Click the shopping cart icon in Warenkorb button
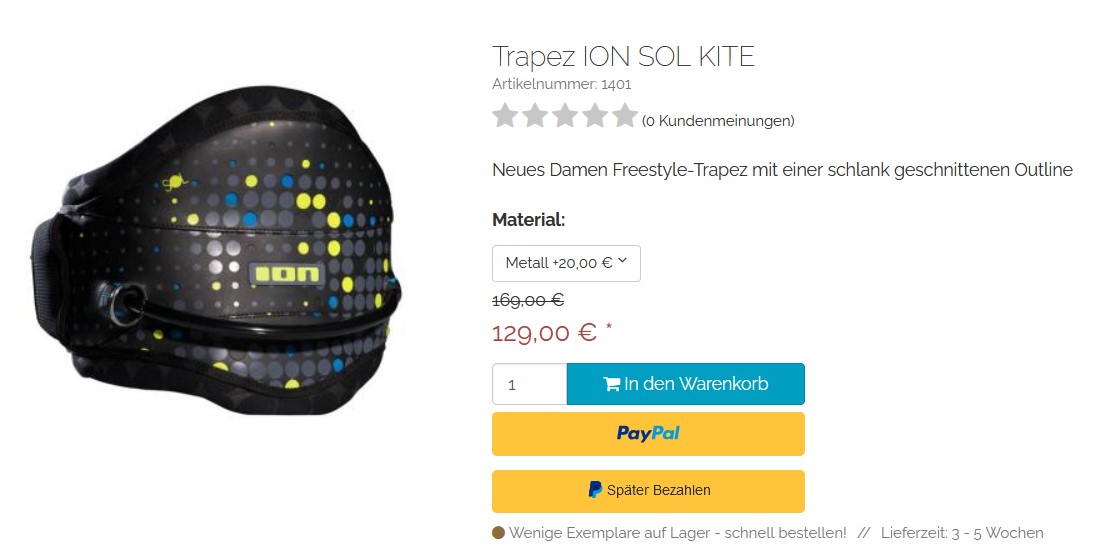This screenshot has width=1096, height=557. 612,384
